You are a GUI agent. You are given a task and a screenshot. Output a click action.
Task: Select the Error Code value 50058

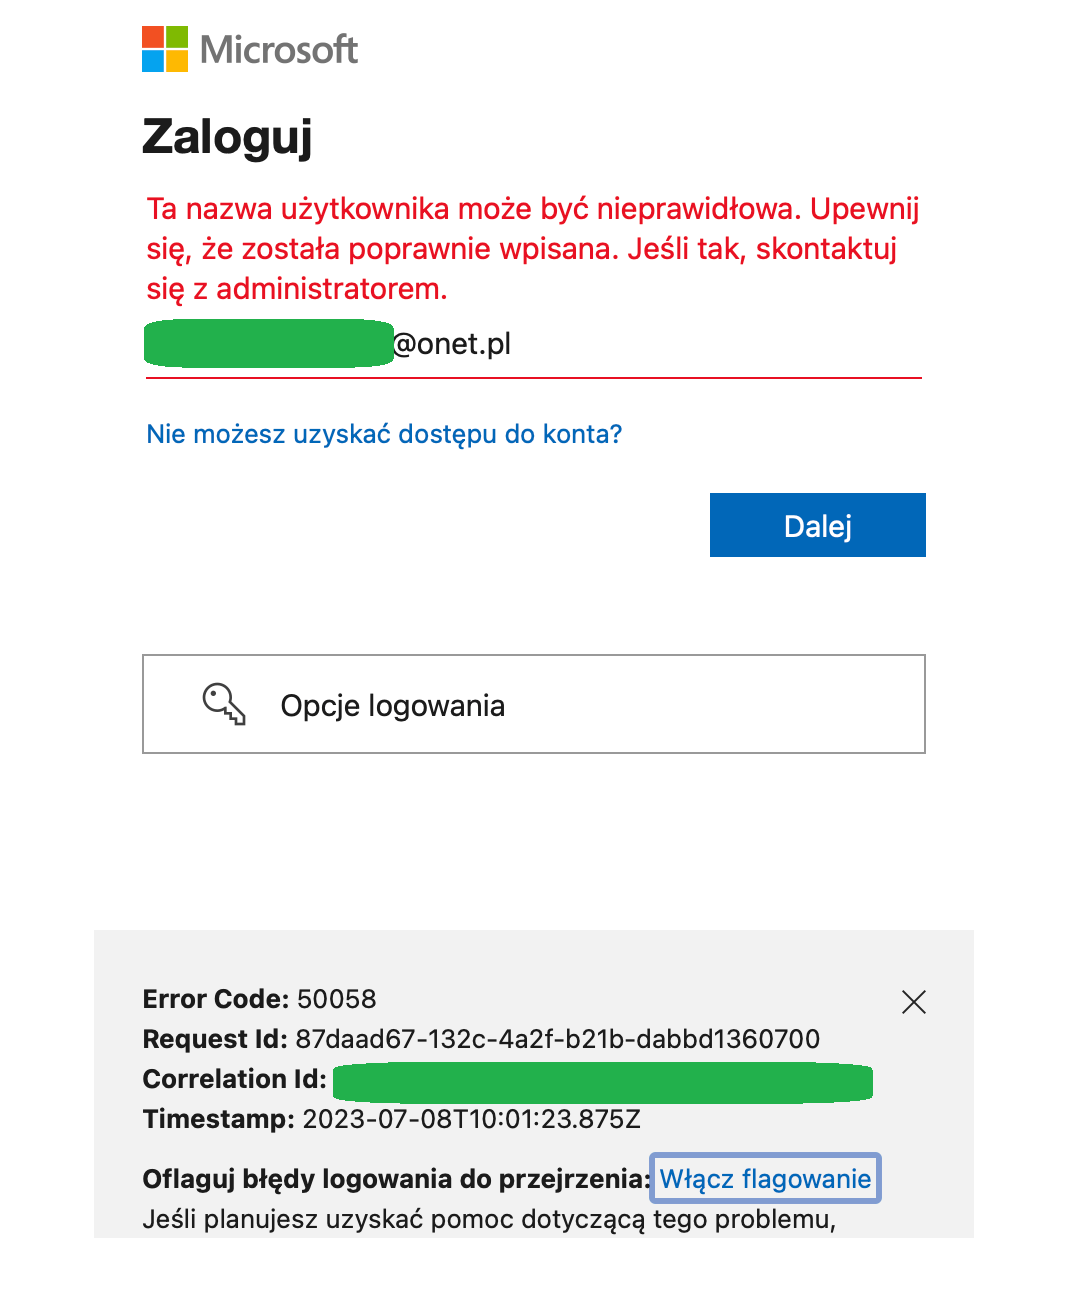(x=337, y=999)
